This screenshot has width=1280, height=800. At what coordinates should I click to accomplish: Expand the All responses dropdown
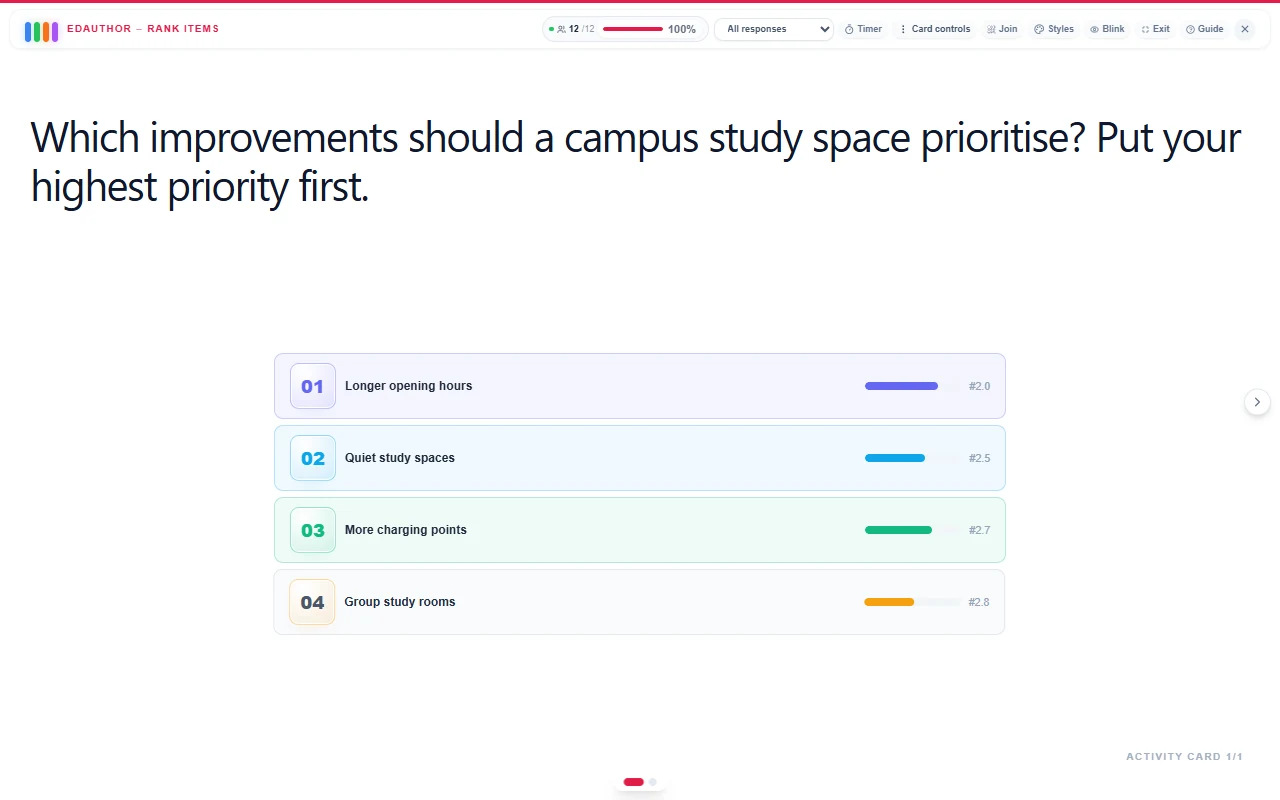click(x=774, y=29)
